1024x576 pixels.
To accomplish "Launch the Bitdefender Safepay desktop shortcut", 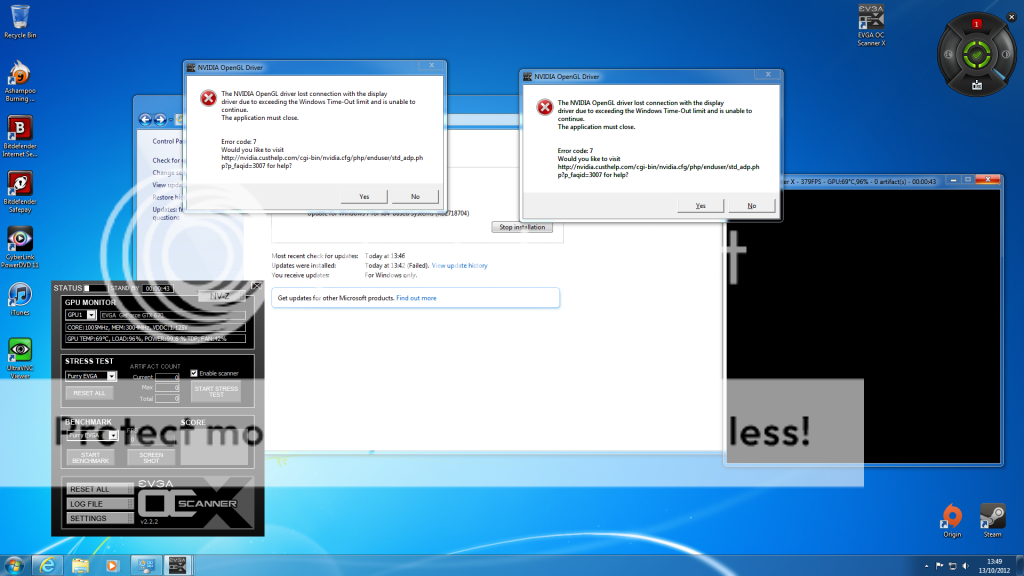I will (20, 192).
